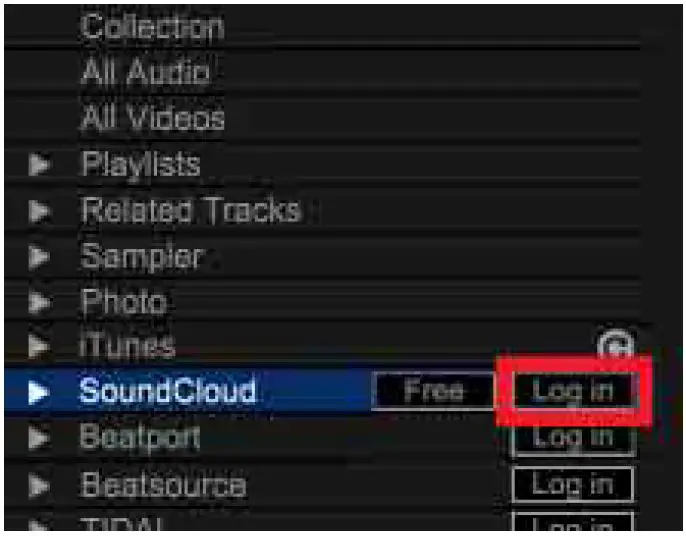Image resolution: width=686 pixels, height=536 pixels.
Task: Expand the Beatsource disclosure triangle
Action: pos(39,485)
